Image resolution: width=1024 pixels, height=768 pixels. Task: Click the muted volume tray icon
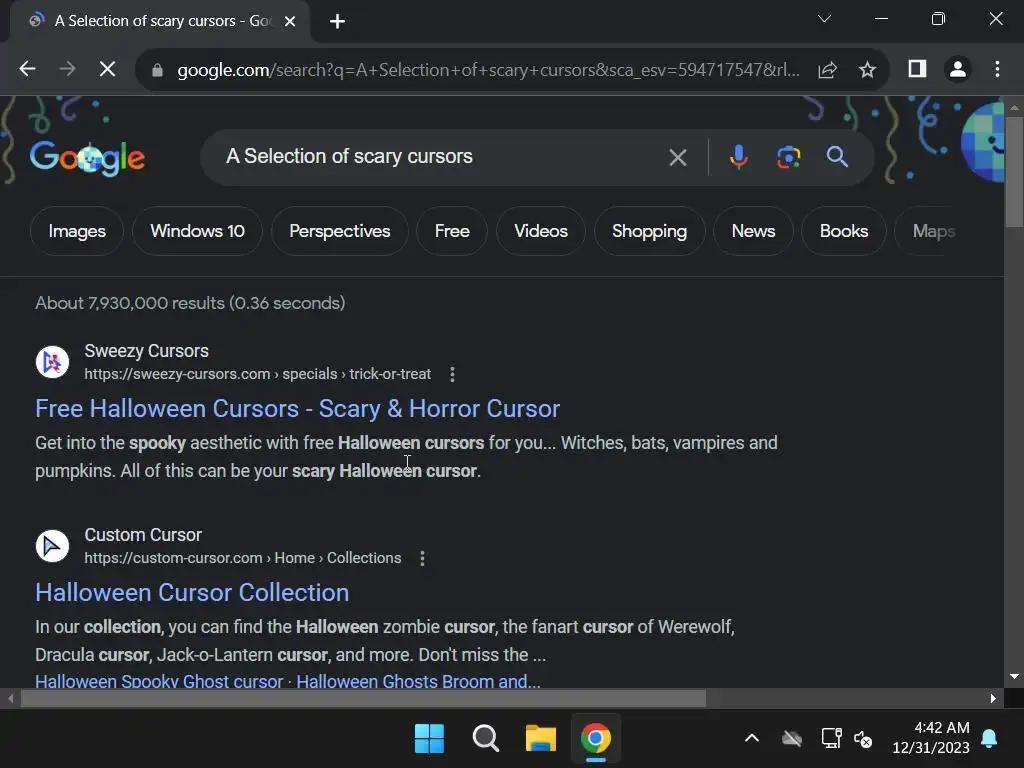pyautogui.click(x=863, y=739)
